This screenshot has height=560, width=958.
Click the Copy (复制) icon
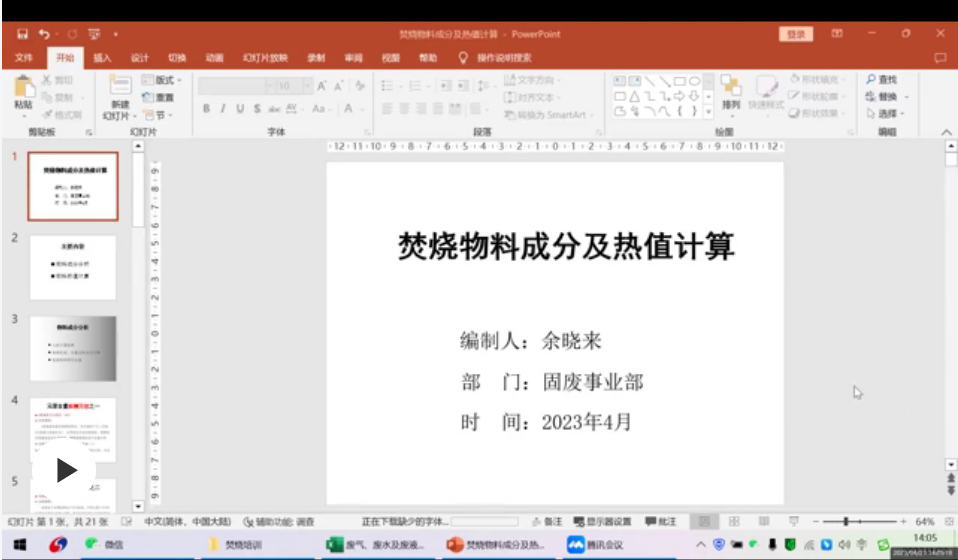pos(47,97)
